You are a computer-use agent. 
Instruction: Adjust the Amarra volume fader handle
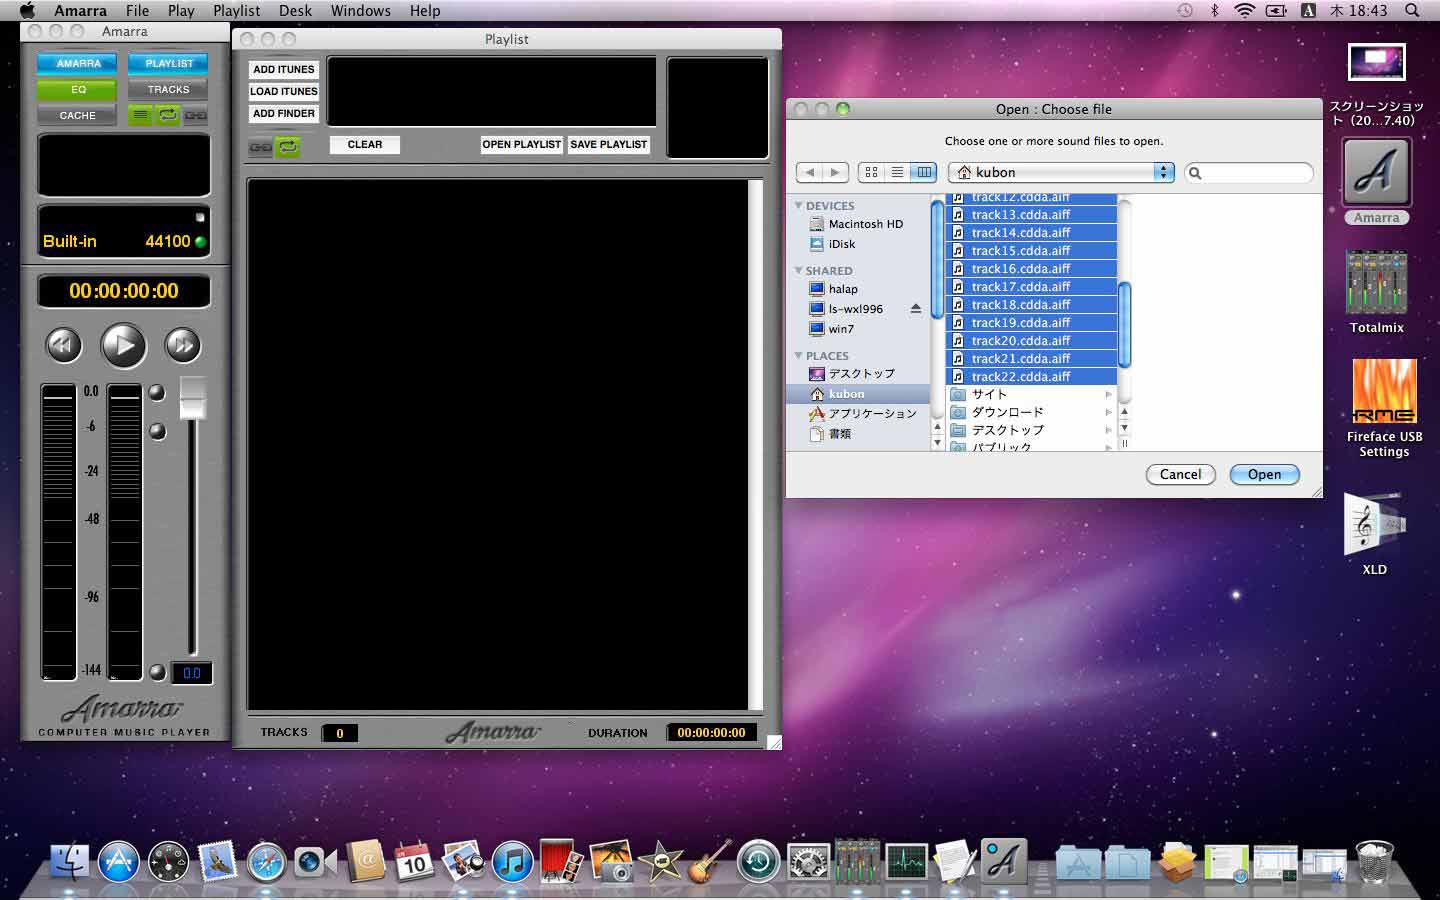tap(192, 398)
